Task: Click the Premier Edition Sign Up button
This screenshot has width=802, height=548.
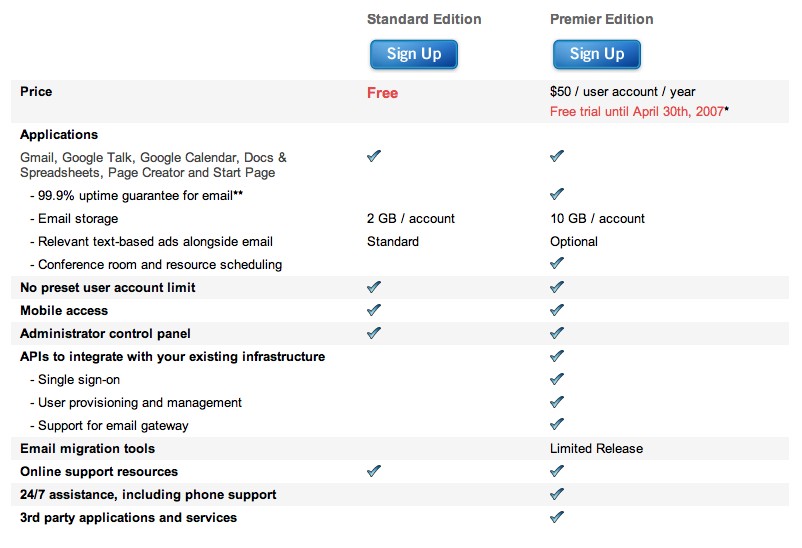Action: 596,54
